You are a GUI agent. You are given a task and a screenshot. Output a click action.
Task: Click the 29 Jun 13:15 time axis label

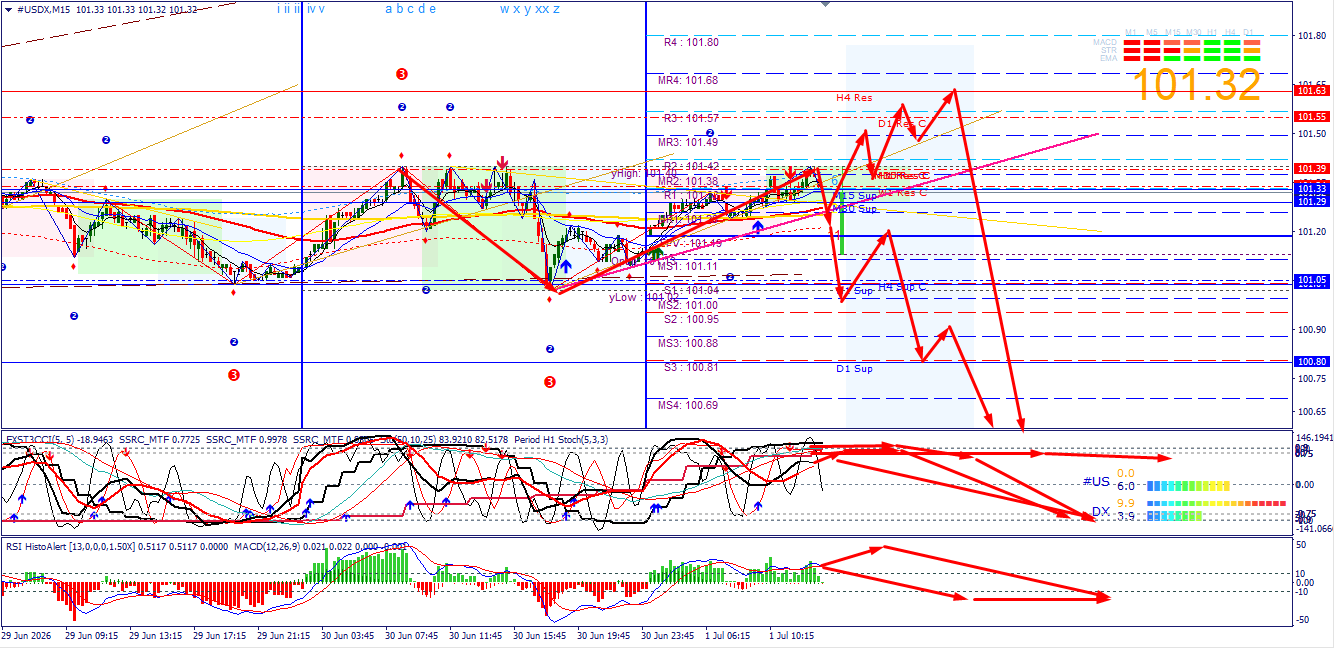156,635
